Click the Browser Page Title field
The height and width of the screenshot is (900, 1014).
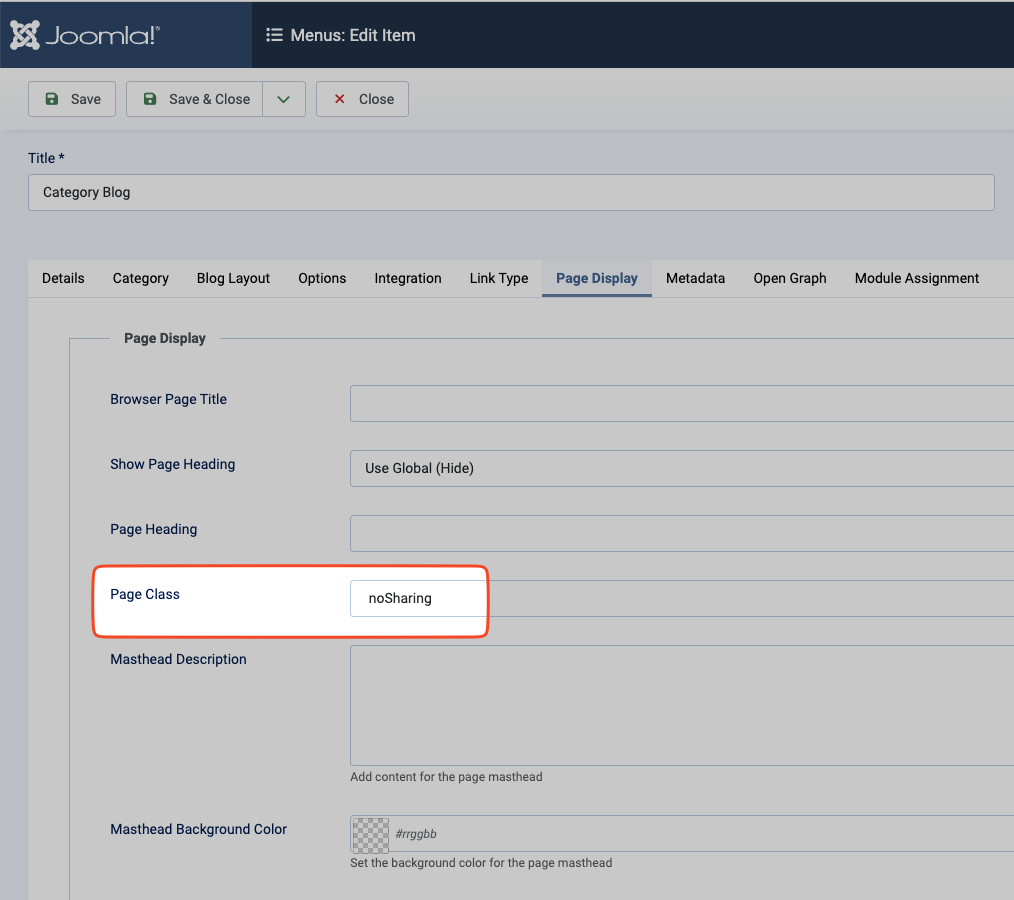[682, 403]
